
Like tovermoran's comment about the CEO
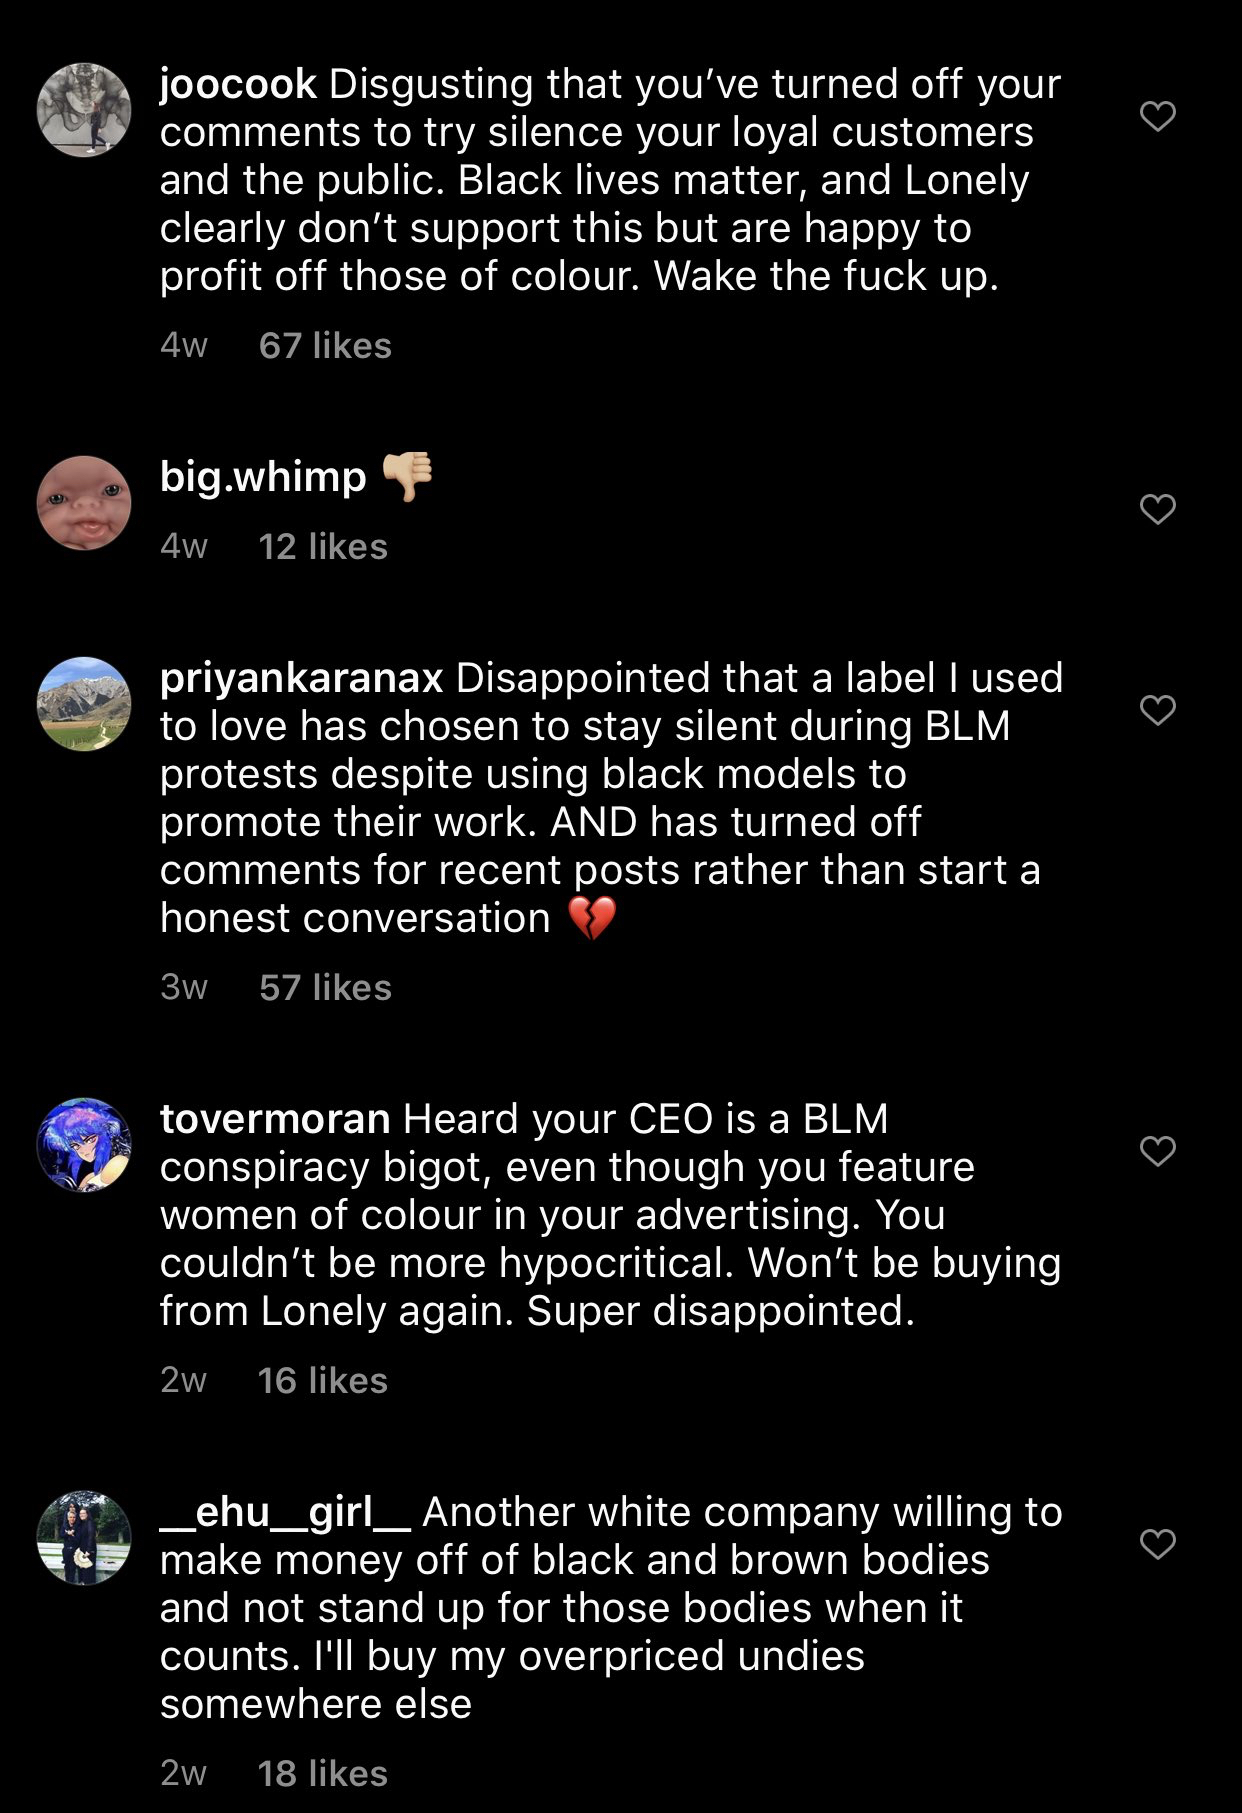(1157, 1151)
